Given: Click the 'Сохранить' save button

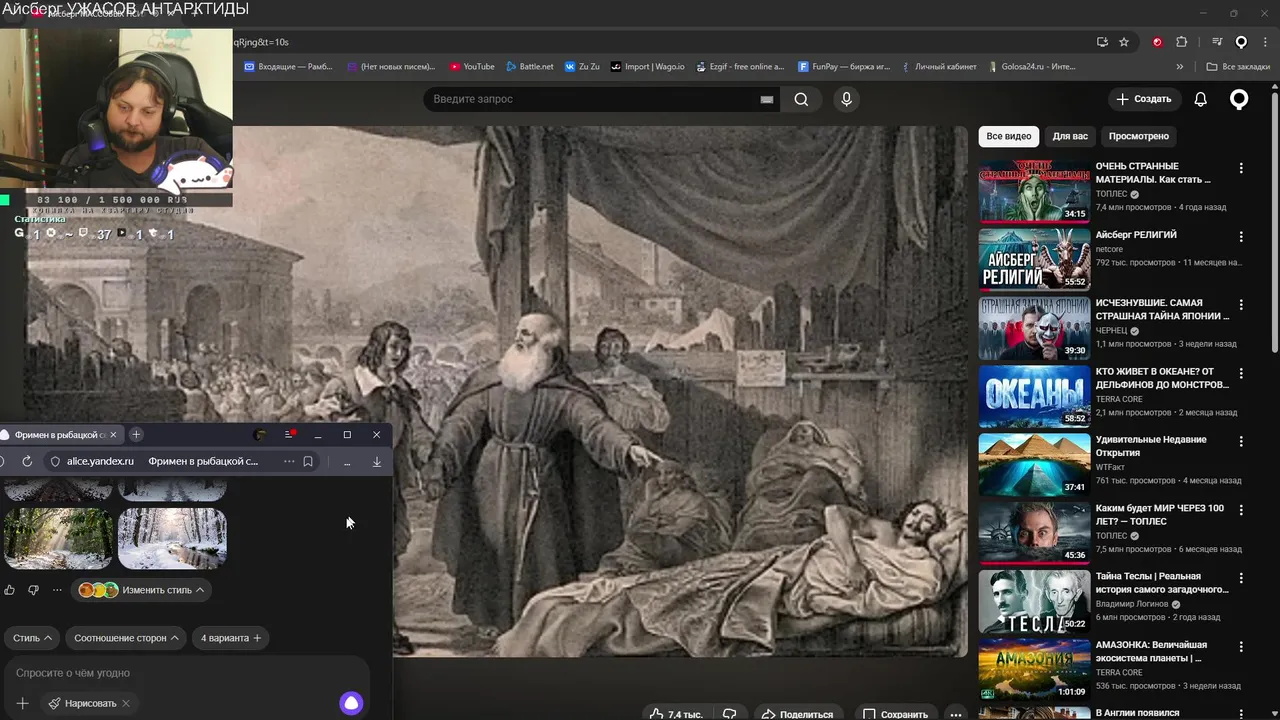Looking at the screenshot, I should (x=896, y=714).
